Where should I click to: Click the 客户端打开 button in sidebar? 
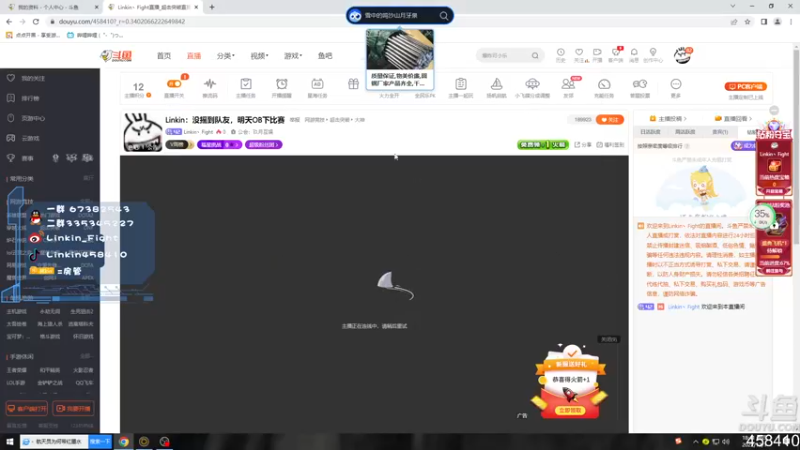tap(27, 409)
